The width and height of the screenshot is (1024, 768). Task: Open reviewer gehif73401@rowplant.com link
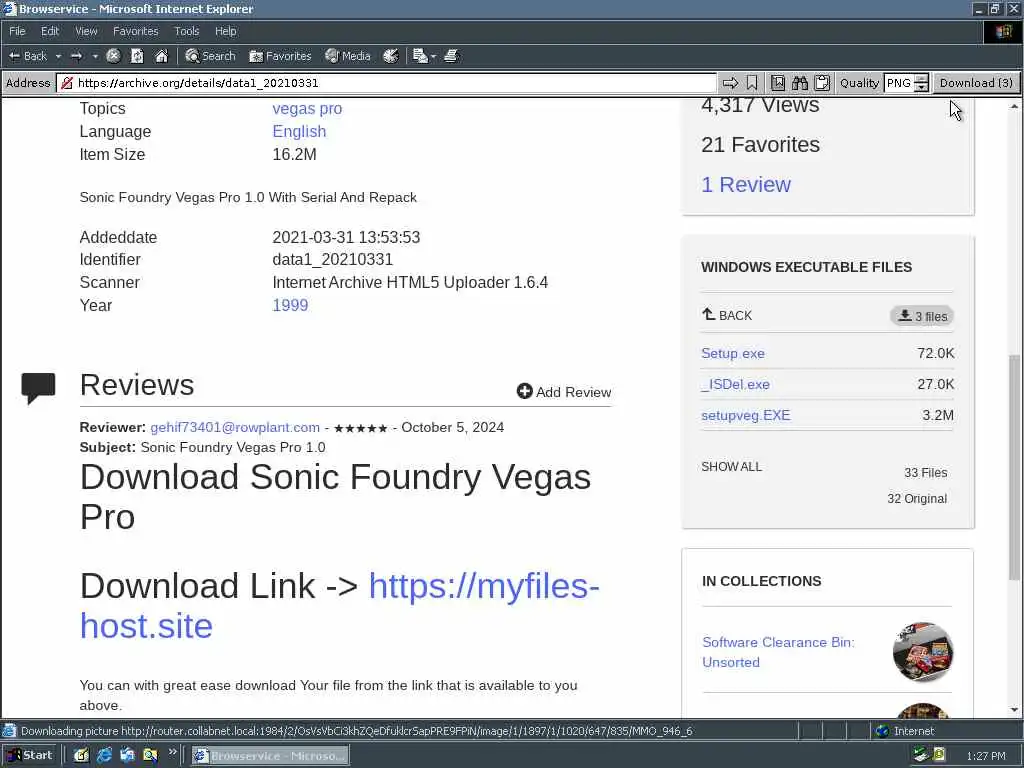tap(235, 427)
